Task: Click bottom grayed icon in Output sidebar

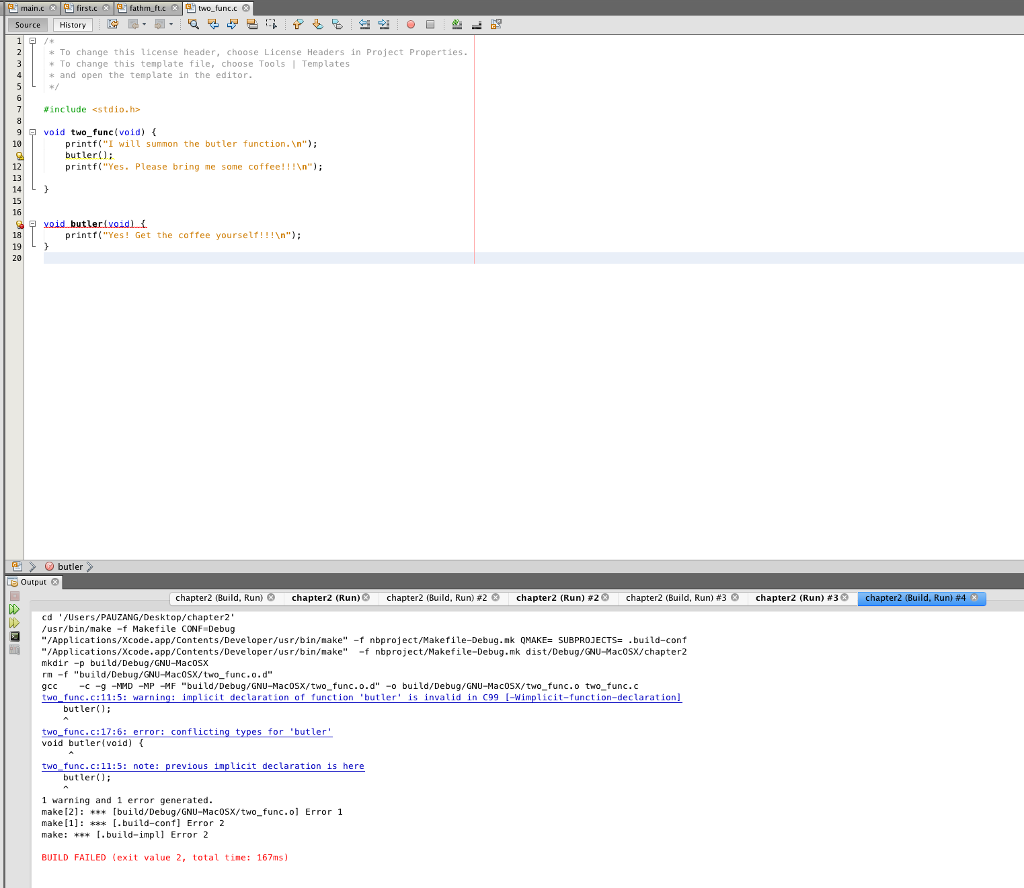Action: (x=14, y=650)
